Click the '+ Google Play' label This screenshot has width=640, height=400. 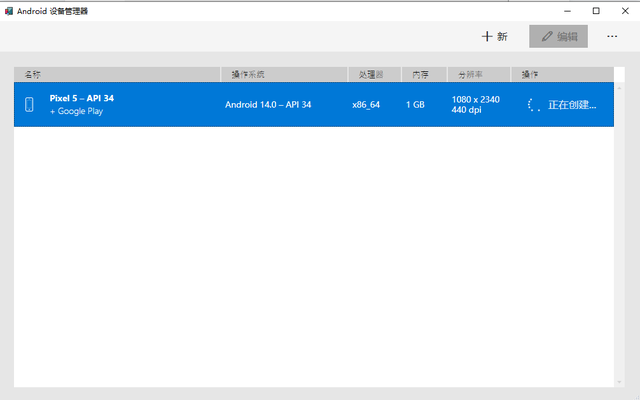(x=76, y=111)
